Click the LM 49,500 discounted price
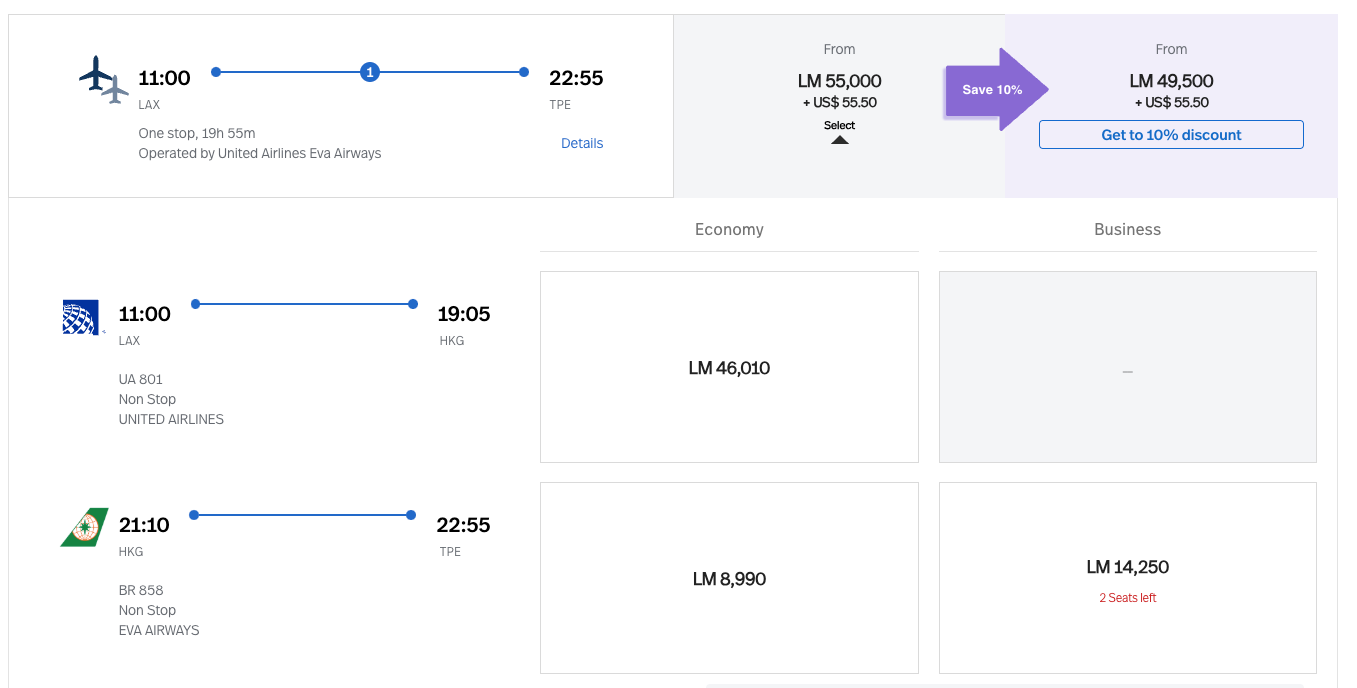 pos(1171,81)
